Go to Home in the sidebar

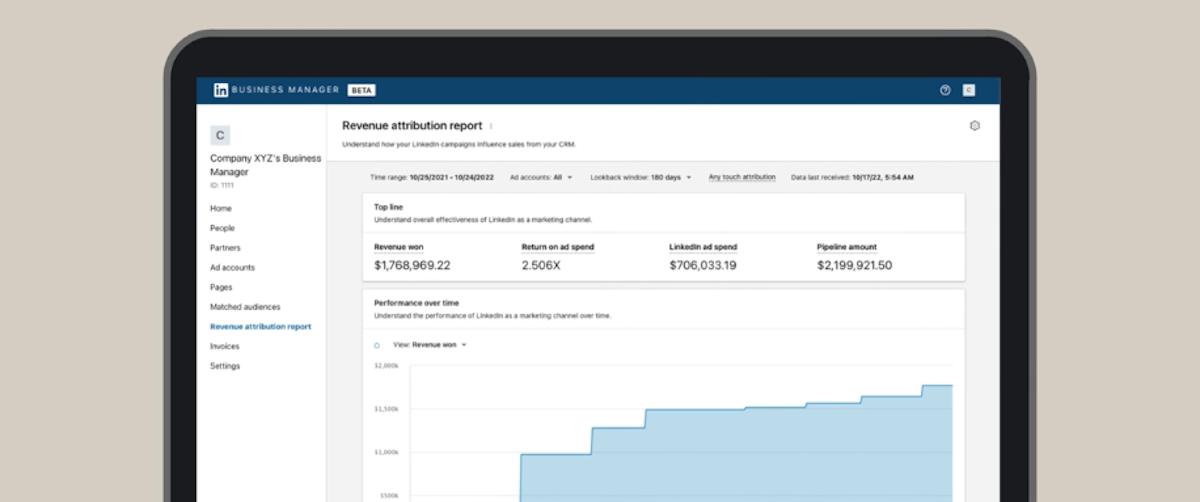click(x=220, y=208)
